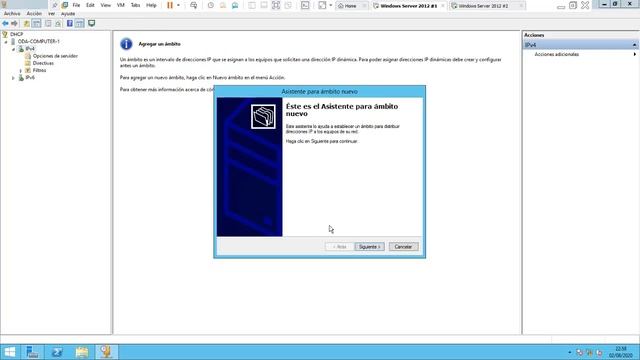The width and height of the screenshot is (640, 360).
Task: Select Opciones de servidor tree item
Action: coord(55,56)
